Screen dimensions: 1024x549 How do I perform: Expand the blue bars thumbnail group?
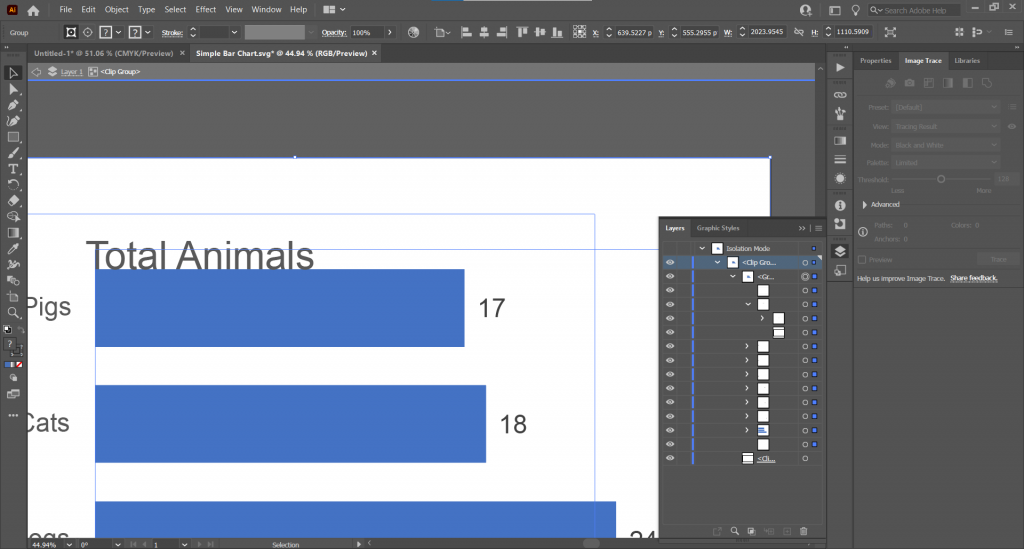[x=747, y=430]
